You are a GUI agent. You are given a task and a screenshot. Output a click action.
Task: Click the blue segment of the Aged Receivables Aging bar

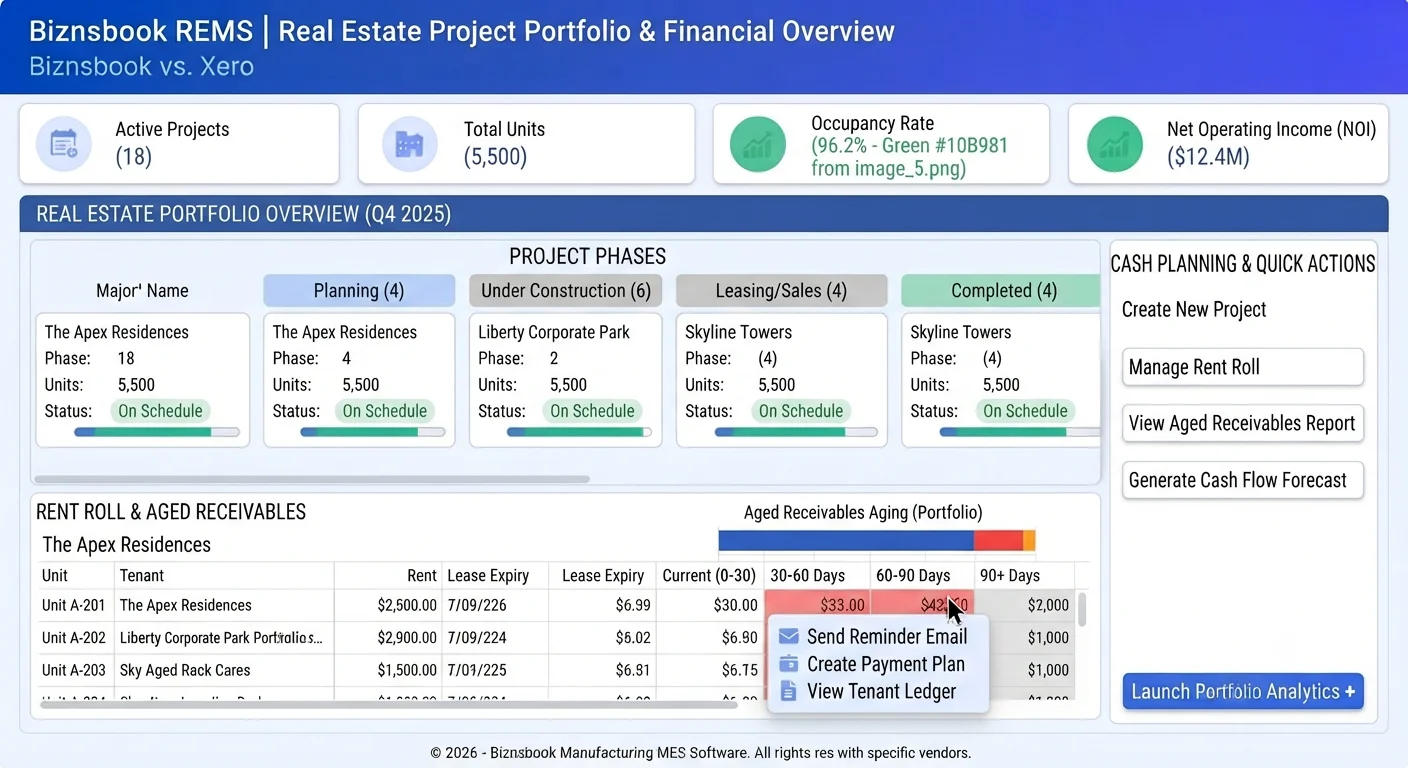click(x=846, y=540)
